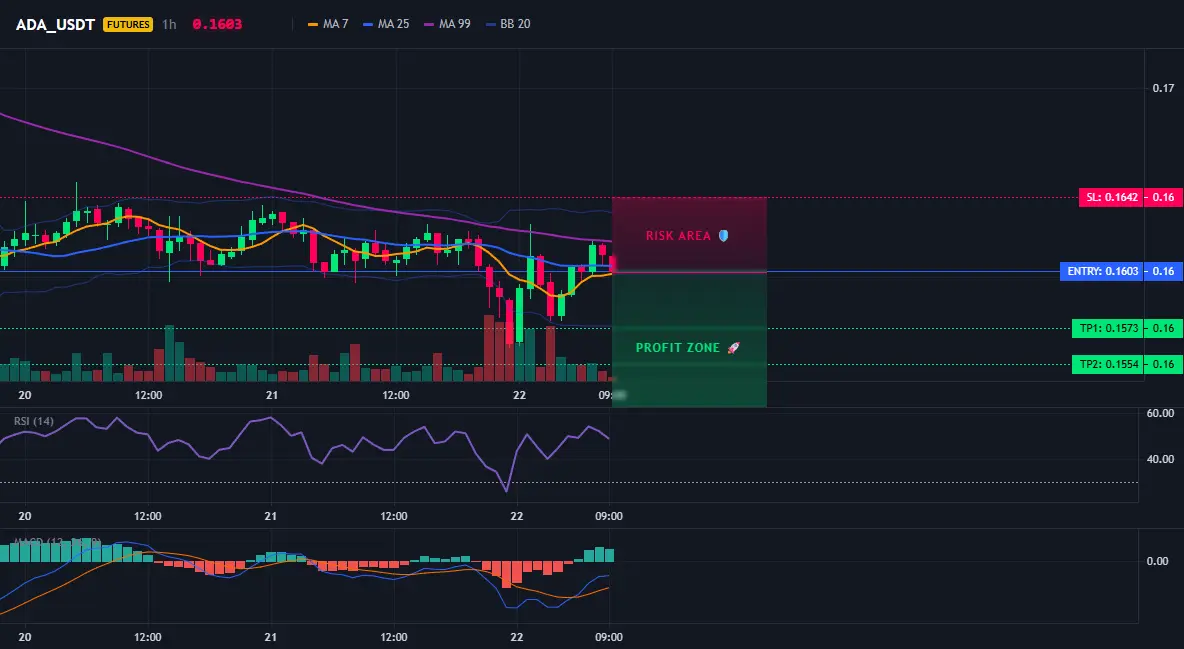Click the 0.16 tag beside the TP1 label

click(x=1164, y=328)
